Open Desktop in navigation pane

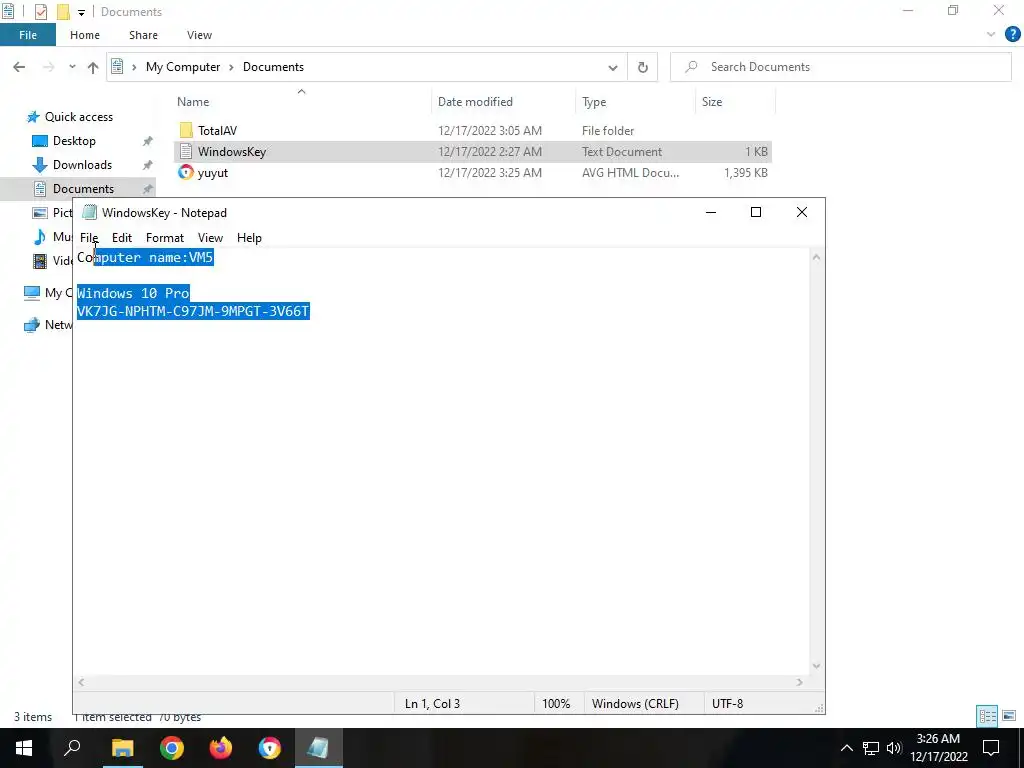coord(74,140)
